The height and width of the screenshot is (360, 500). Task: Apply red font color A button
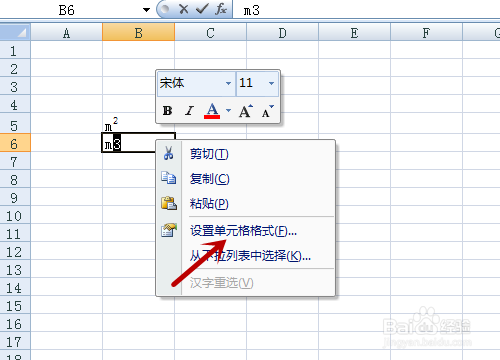(x=212, y=111)
